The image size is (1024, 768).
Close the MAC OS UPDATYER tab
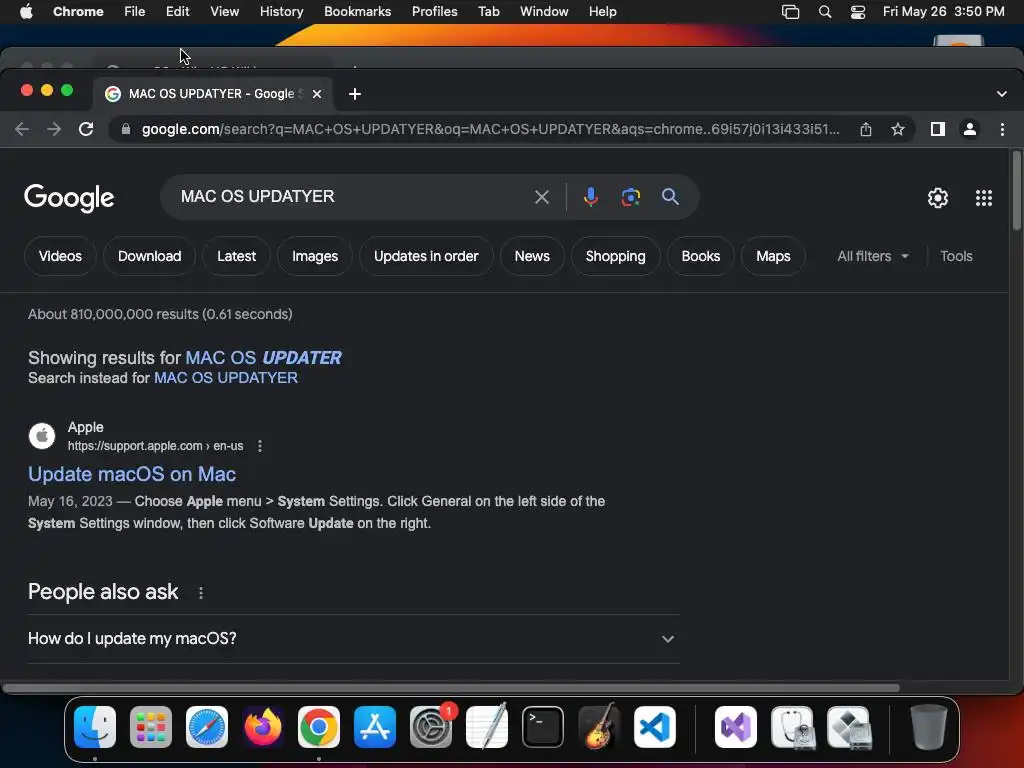[x=317, y=94]
